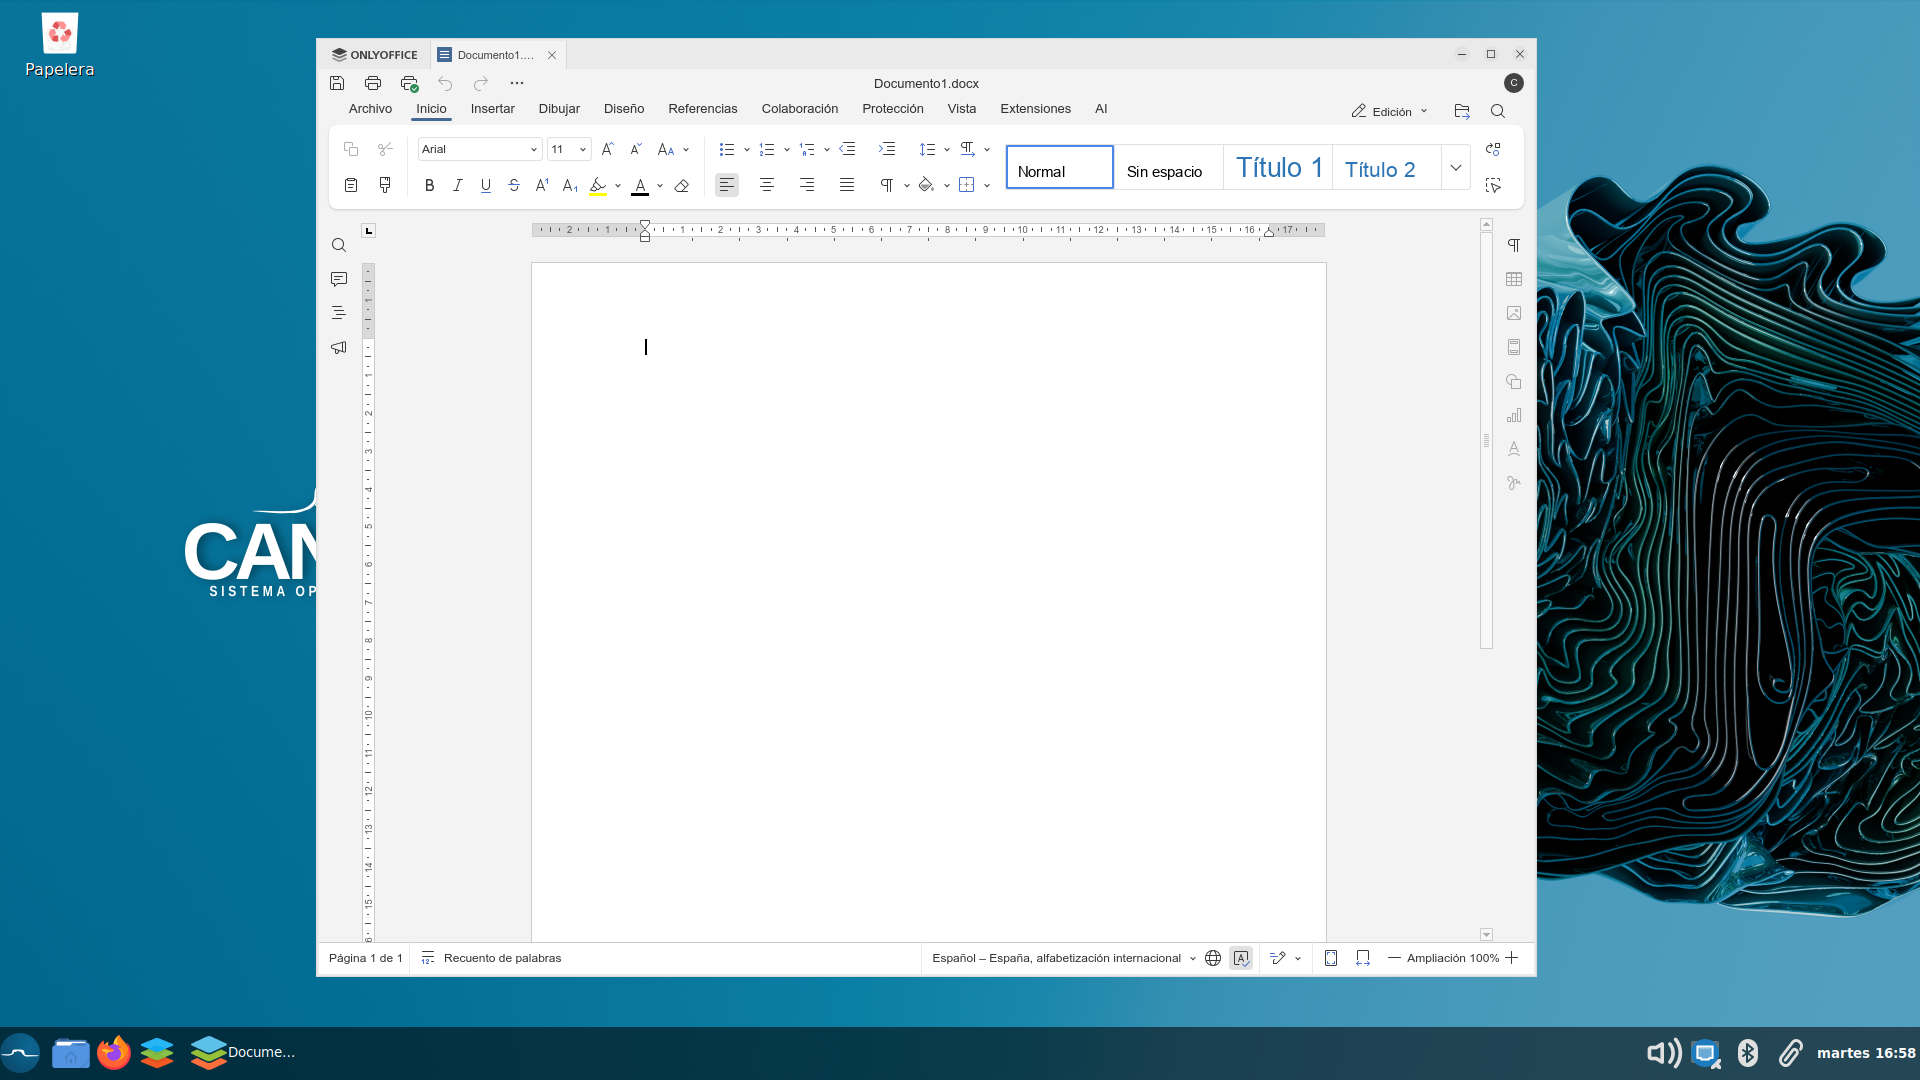Image resolution: width=1920 pixels, height=1080 pixels.
Task: Click the Justified alignment icon
Action: point(847,185)
